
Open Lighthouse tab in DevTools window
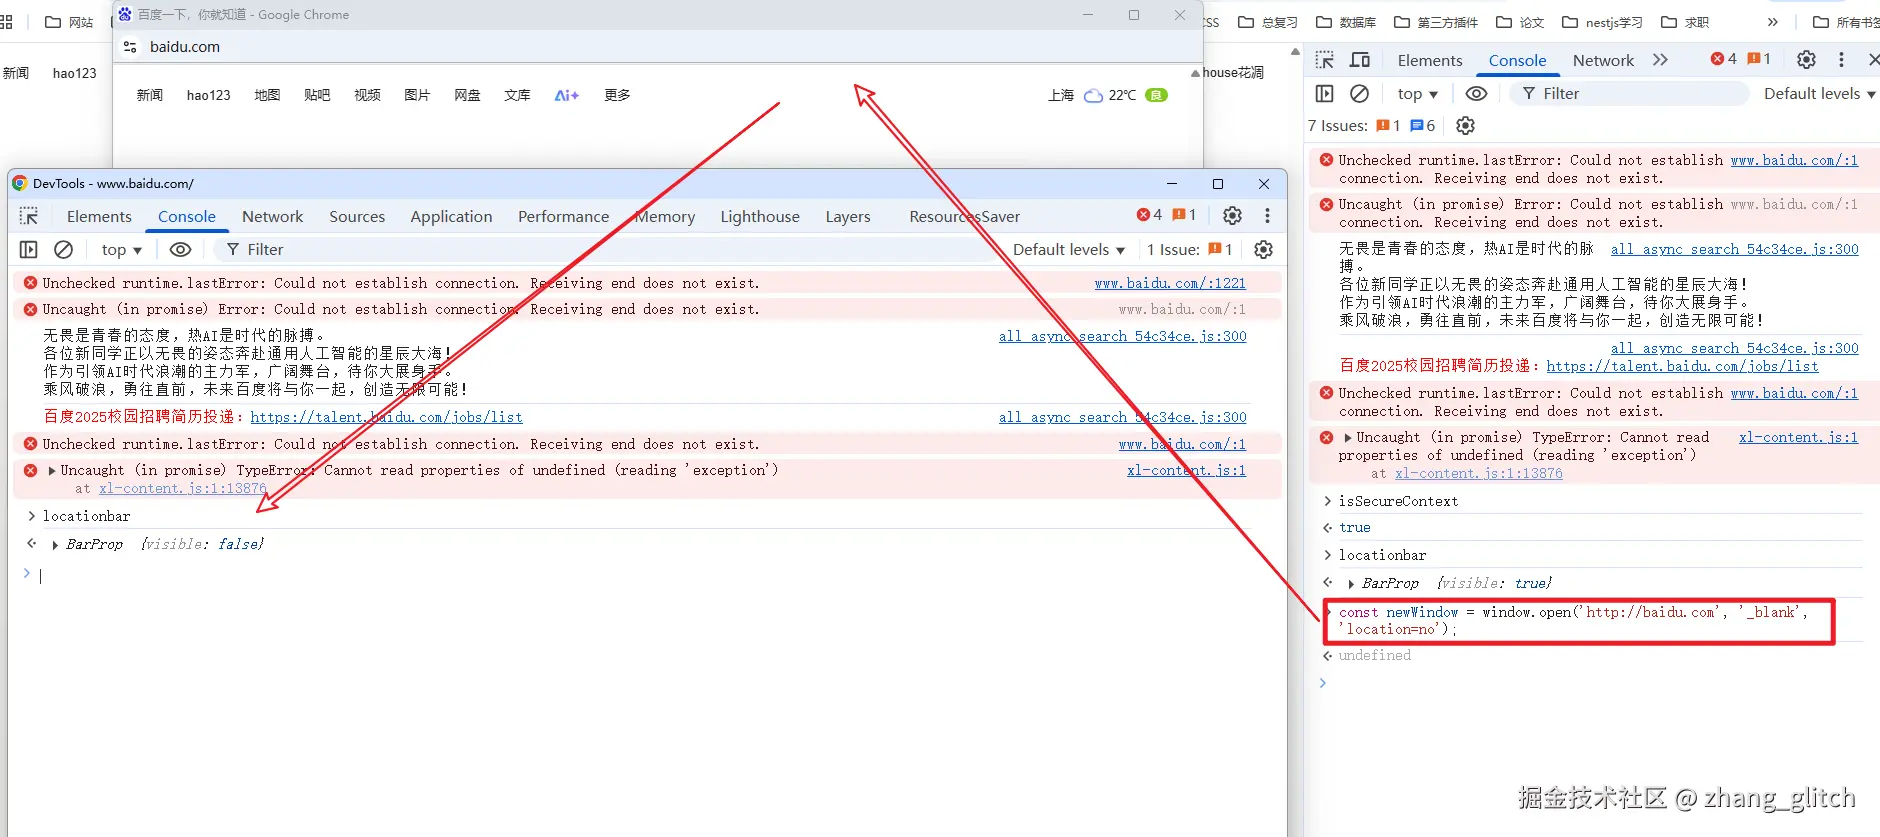click(760, 216)
